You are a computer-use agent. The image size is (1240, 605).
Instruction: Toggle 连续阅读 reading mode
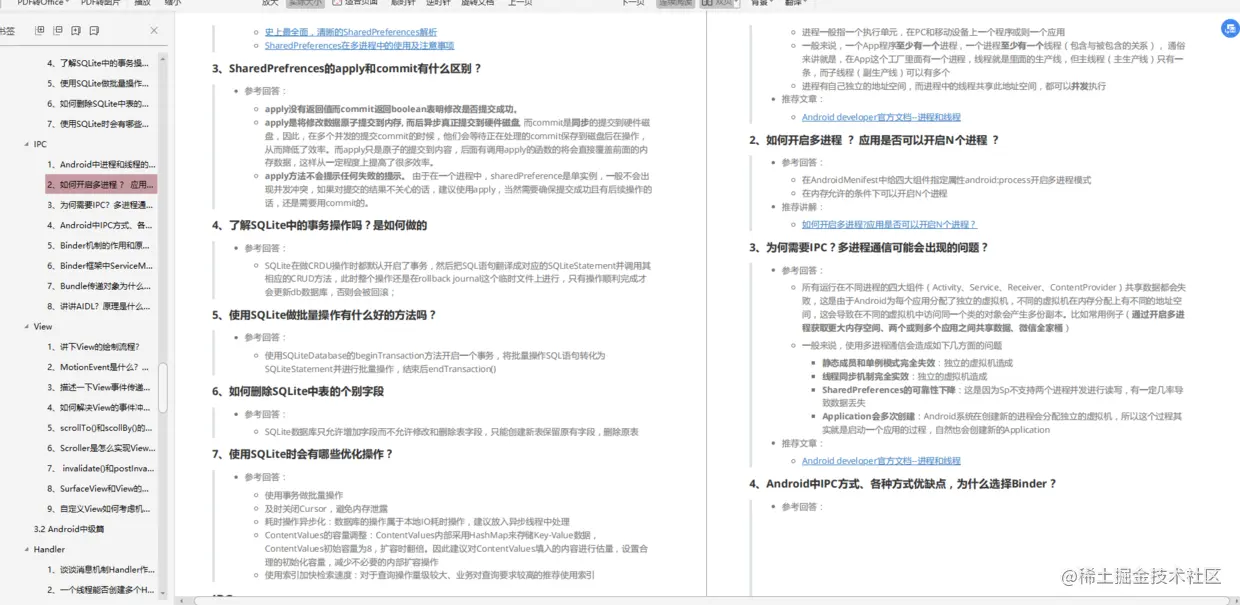(675, 3)
